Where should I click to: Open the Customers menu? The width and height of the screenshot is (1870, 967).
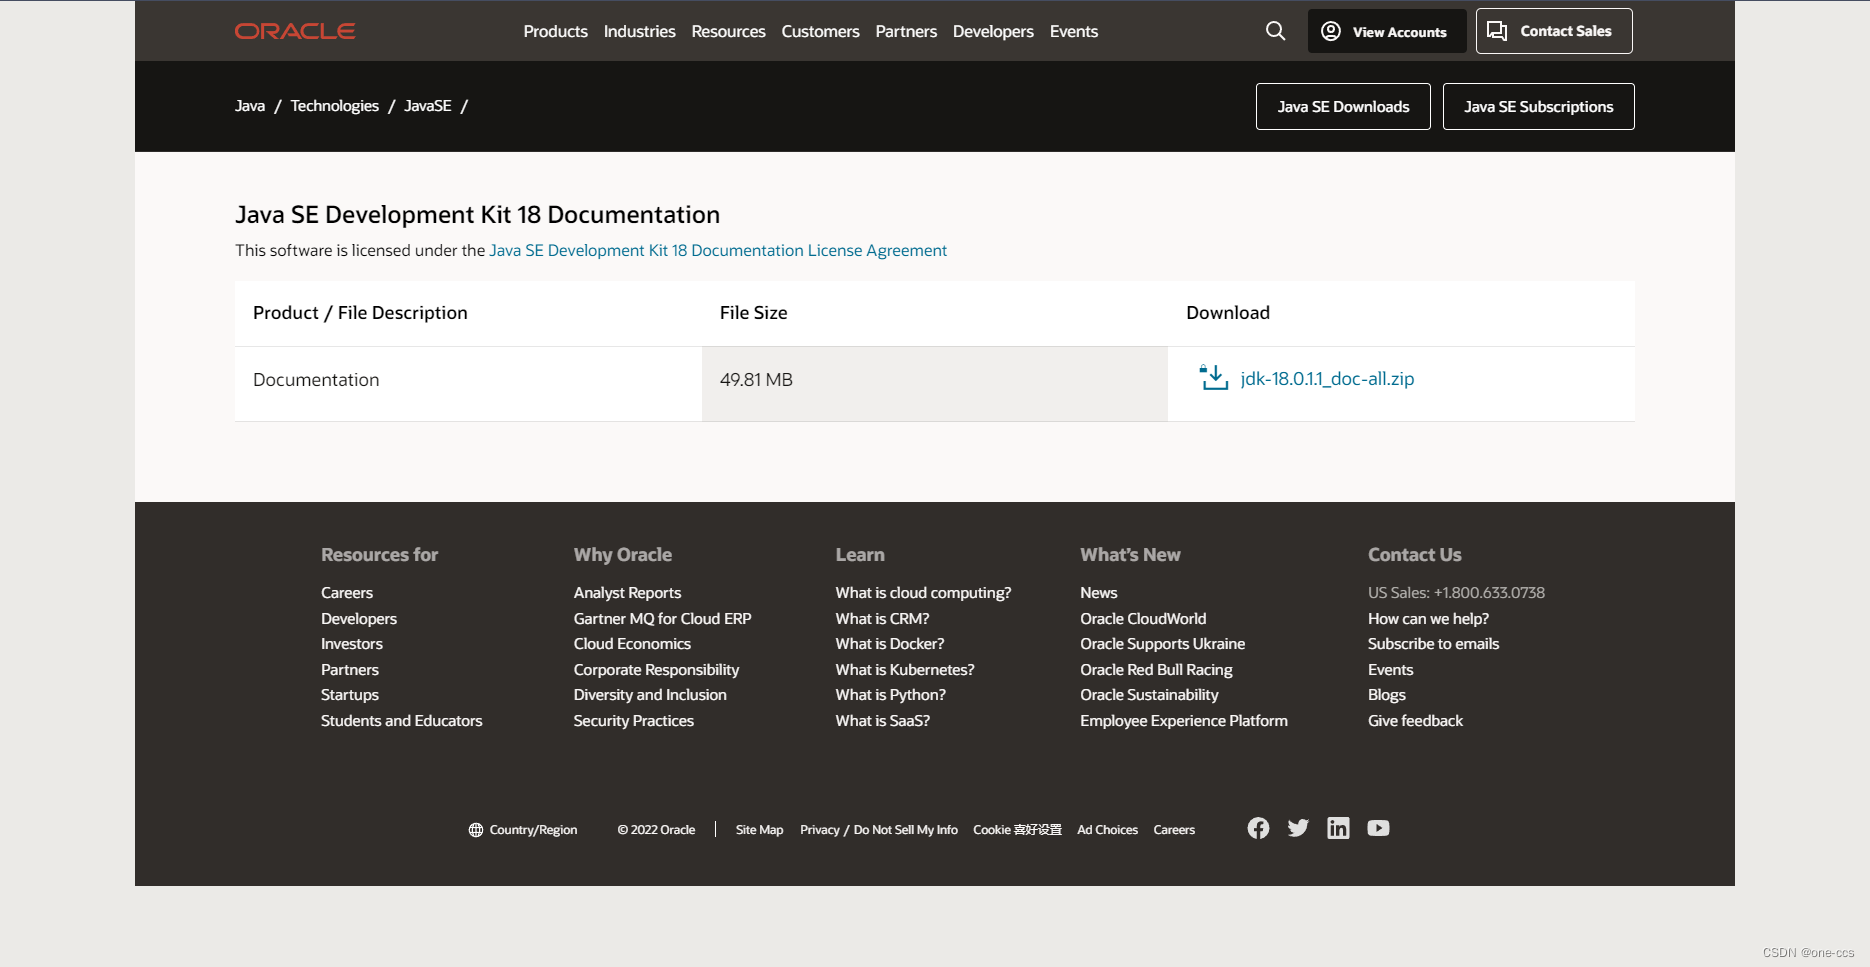[x=820, y=31]
